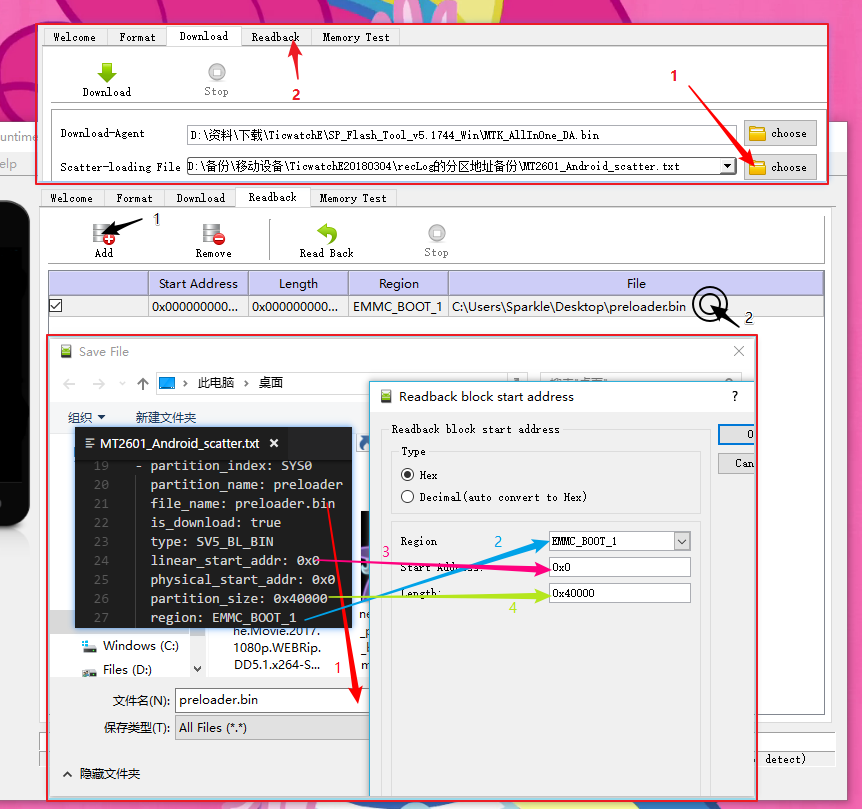Open the Welcome tab in top panel
The image size is (862, 809).
pos(75,37)
